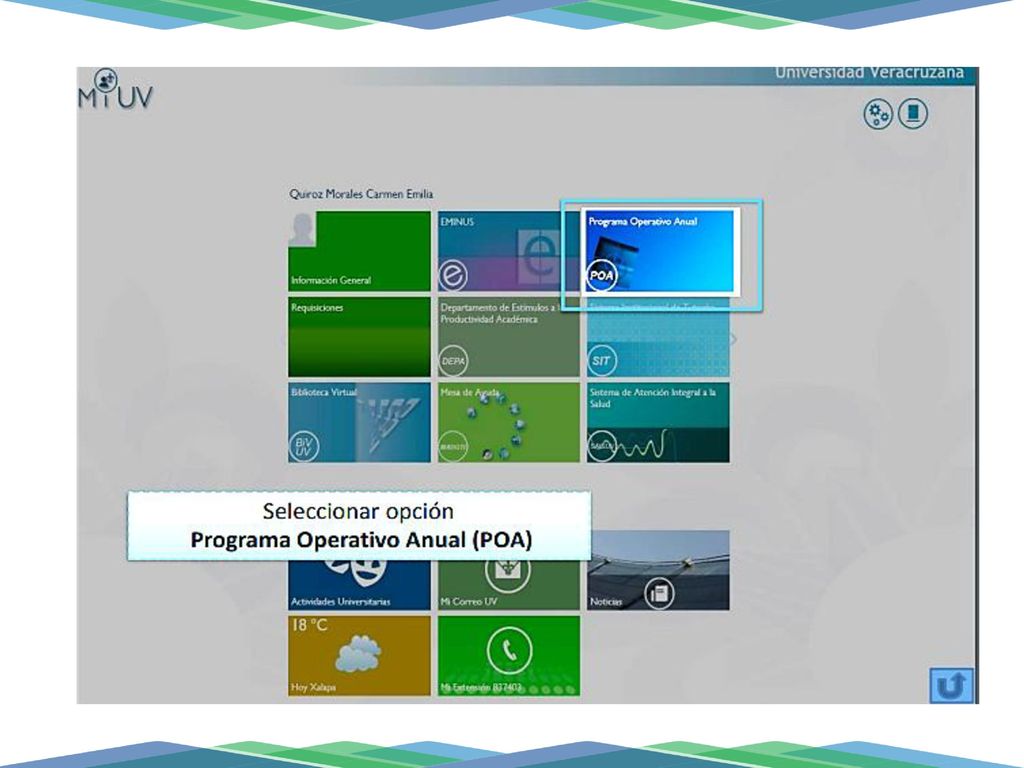Click the EMINUS circular e icon
Screen dimensions: 1024x768
tap(453, 276)
